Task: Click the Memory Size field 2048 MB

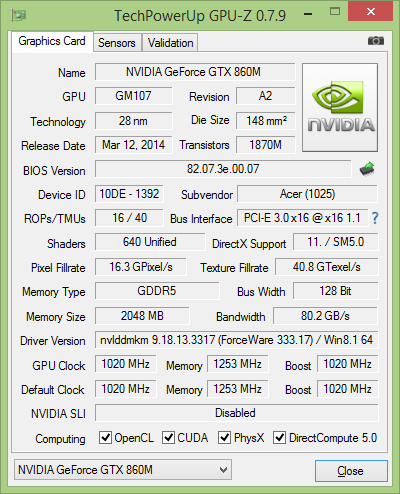Action: pyautogui.click(x=142, y=316)
